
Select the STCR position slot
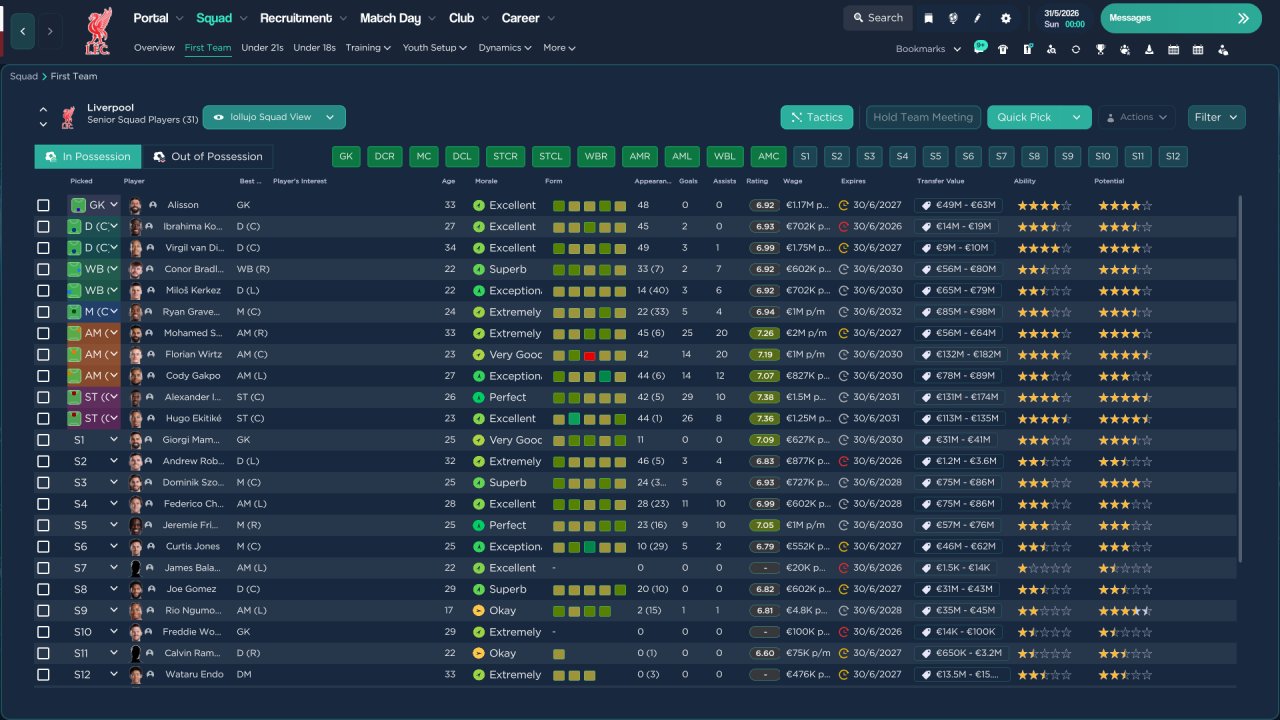click(506, 157)
